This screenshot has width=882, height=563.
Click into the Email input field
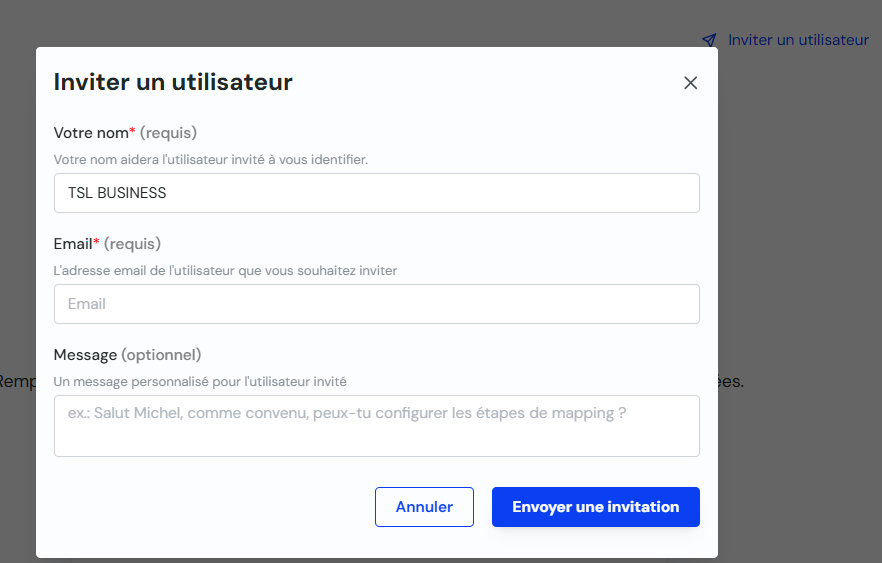[x=376, y=304]
